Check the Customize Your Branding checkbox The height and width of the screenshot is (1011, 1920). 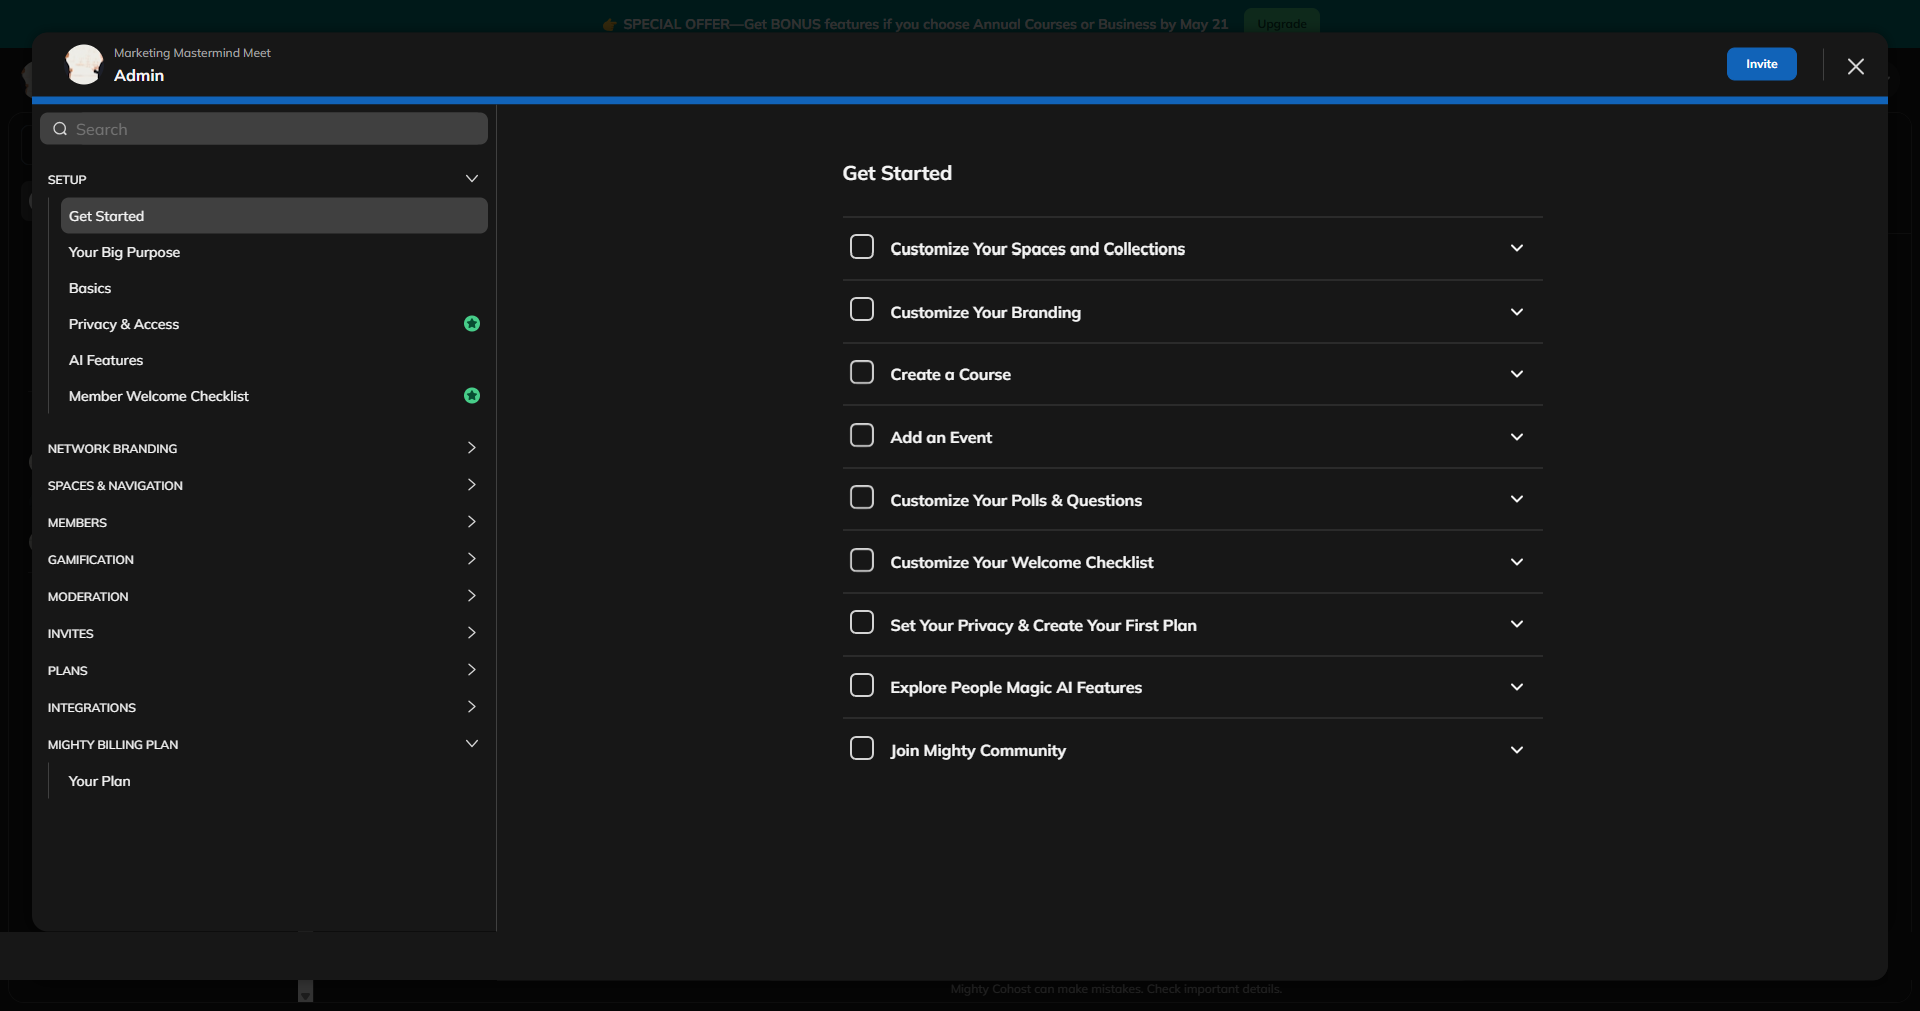(x=861, y=310)
